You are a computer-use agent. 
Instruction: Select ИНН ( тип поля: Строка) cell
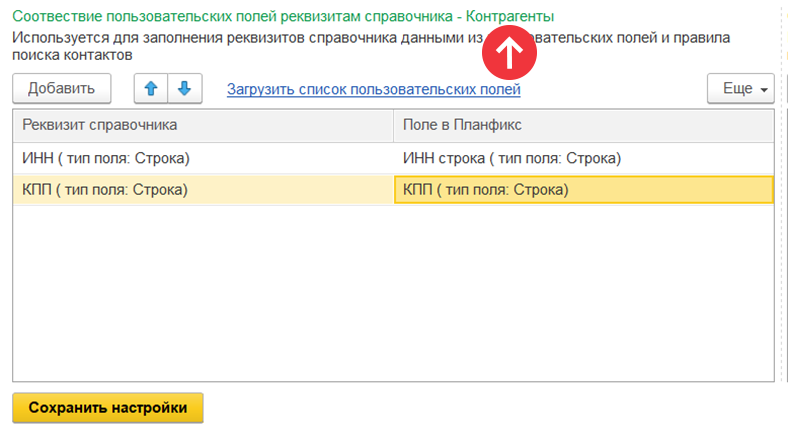[203, 158]
